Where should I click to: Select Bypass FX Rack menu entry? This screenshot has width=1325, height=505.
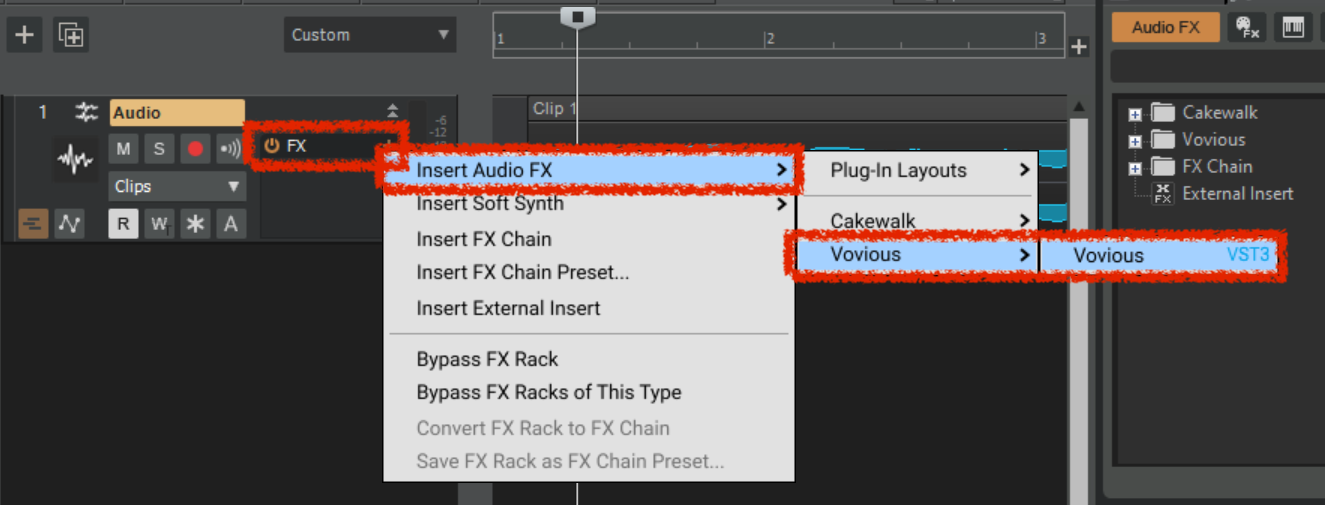tap(487, 359)
